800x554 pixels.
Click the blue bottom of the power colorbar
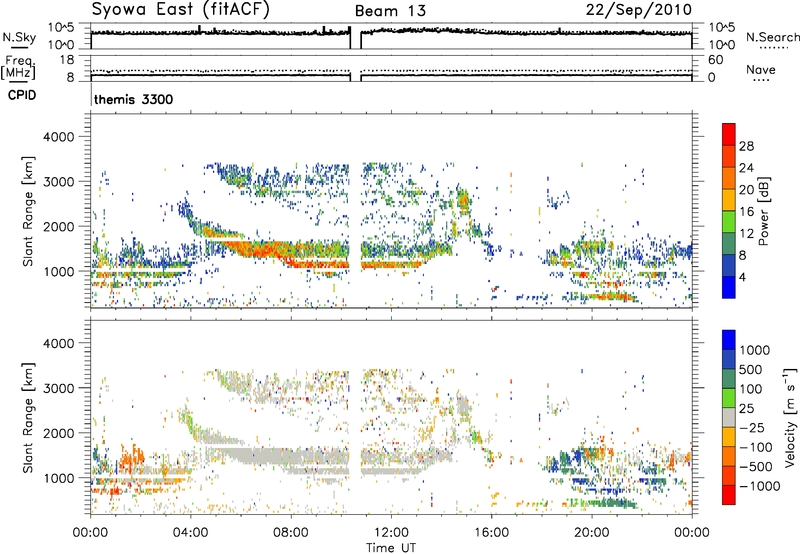pyautogui.click(x=729, y=288)
